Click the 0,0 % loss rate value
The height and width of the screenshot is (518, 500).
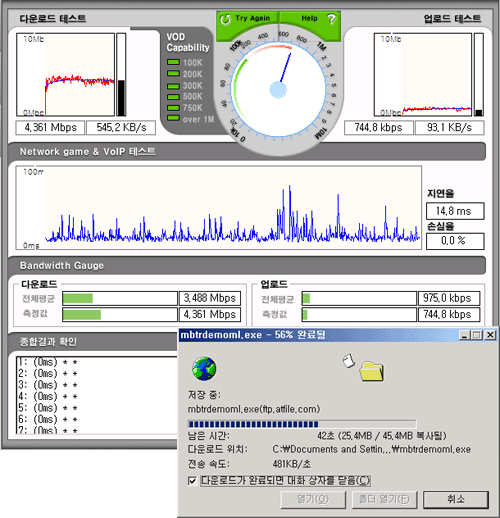[x=455, y=241]
